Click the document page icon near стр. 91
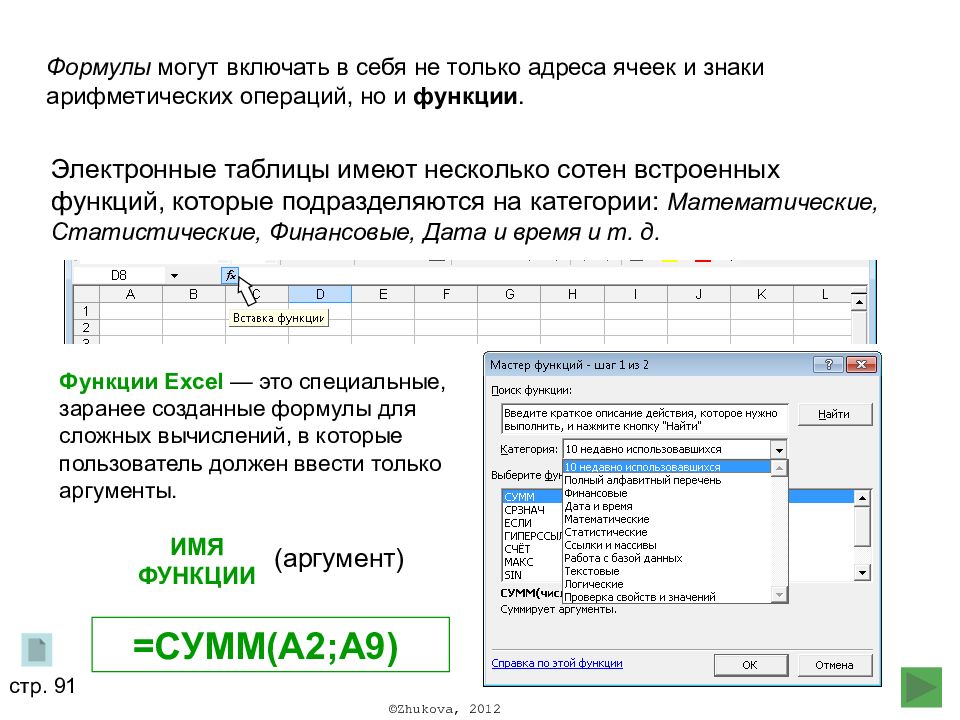960x720 pixels. point(37,650)
